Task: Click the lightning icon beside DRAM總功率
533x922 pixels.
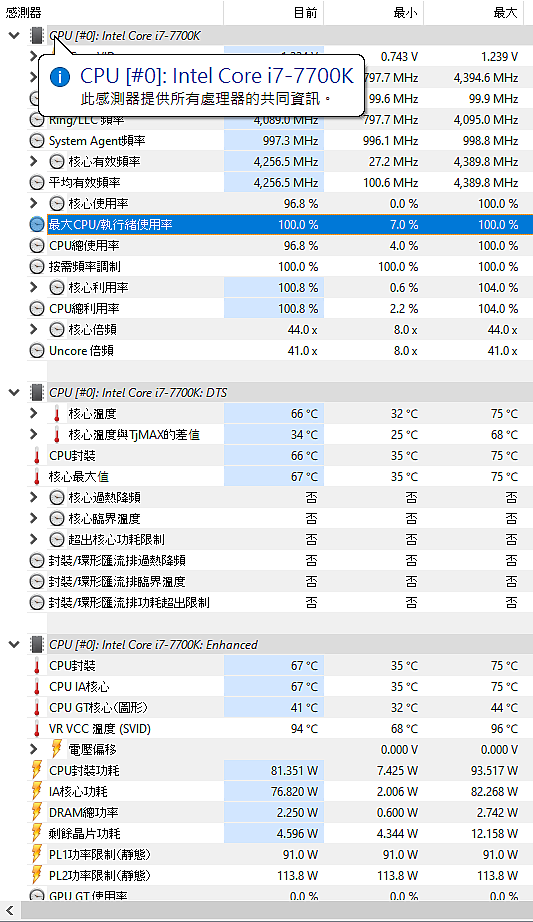Action: coord(36,813)
